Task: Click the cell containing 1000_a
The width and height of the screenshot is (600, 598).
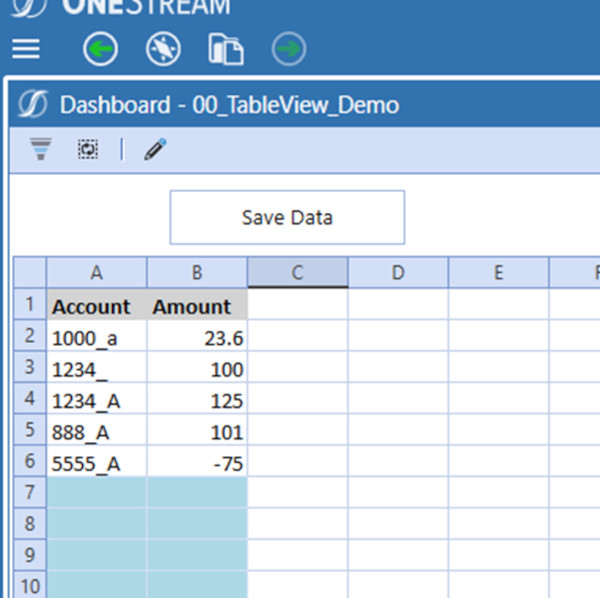Action: click(97, 338)
